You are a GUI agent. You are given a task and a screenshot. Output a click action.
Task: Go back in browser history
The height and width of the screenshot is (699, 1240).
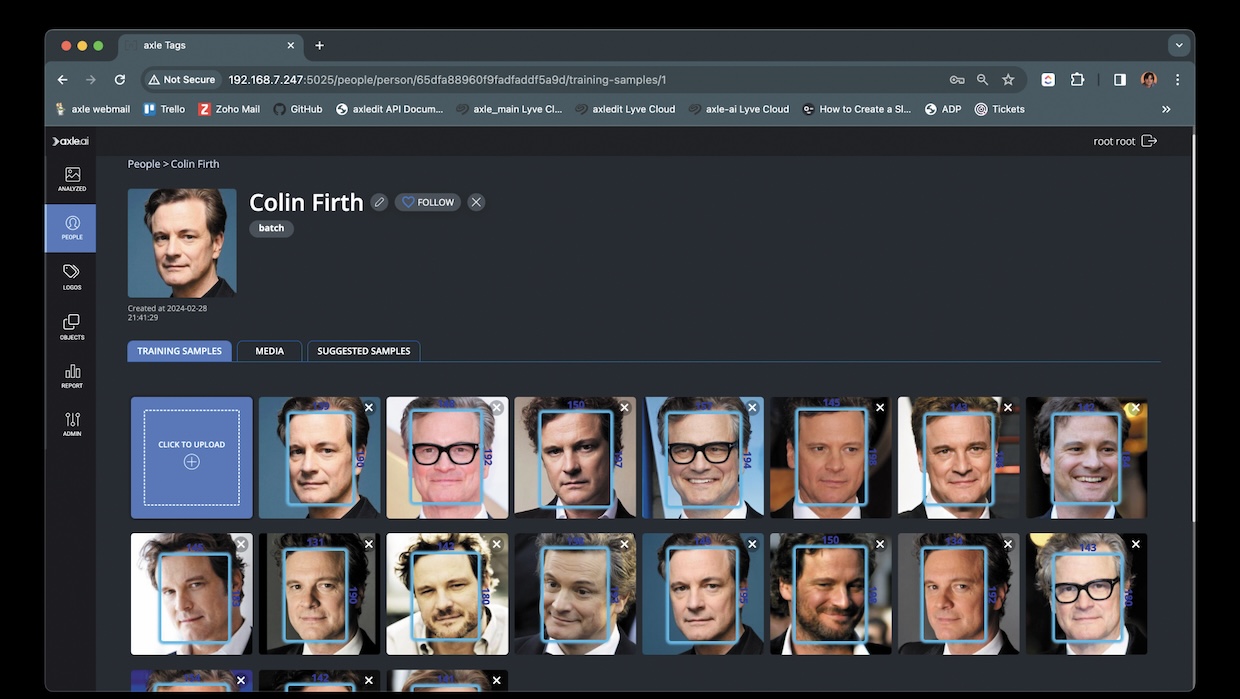63,80
